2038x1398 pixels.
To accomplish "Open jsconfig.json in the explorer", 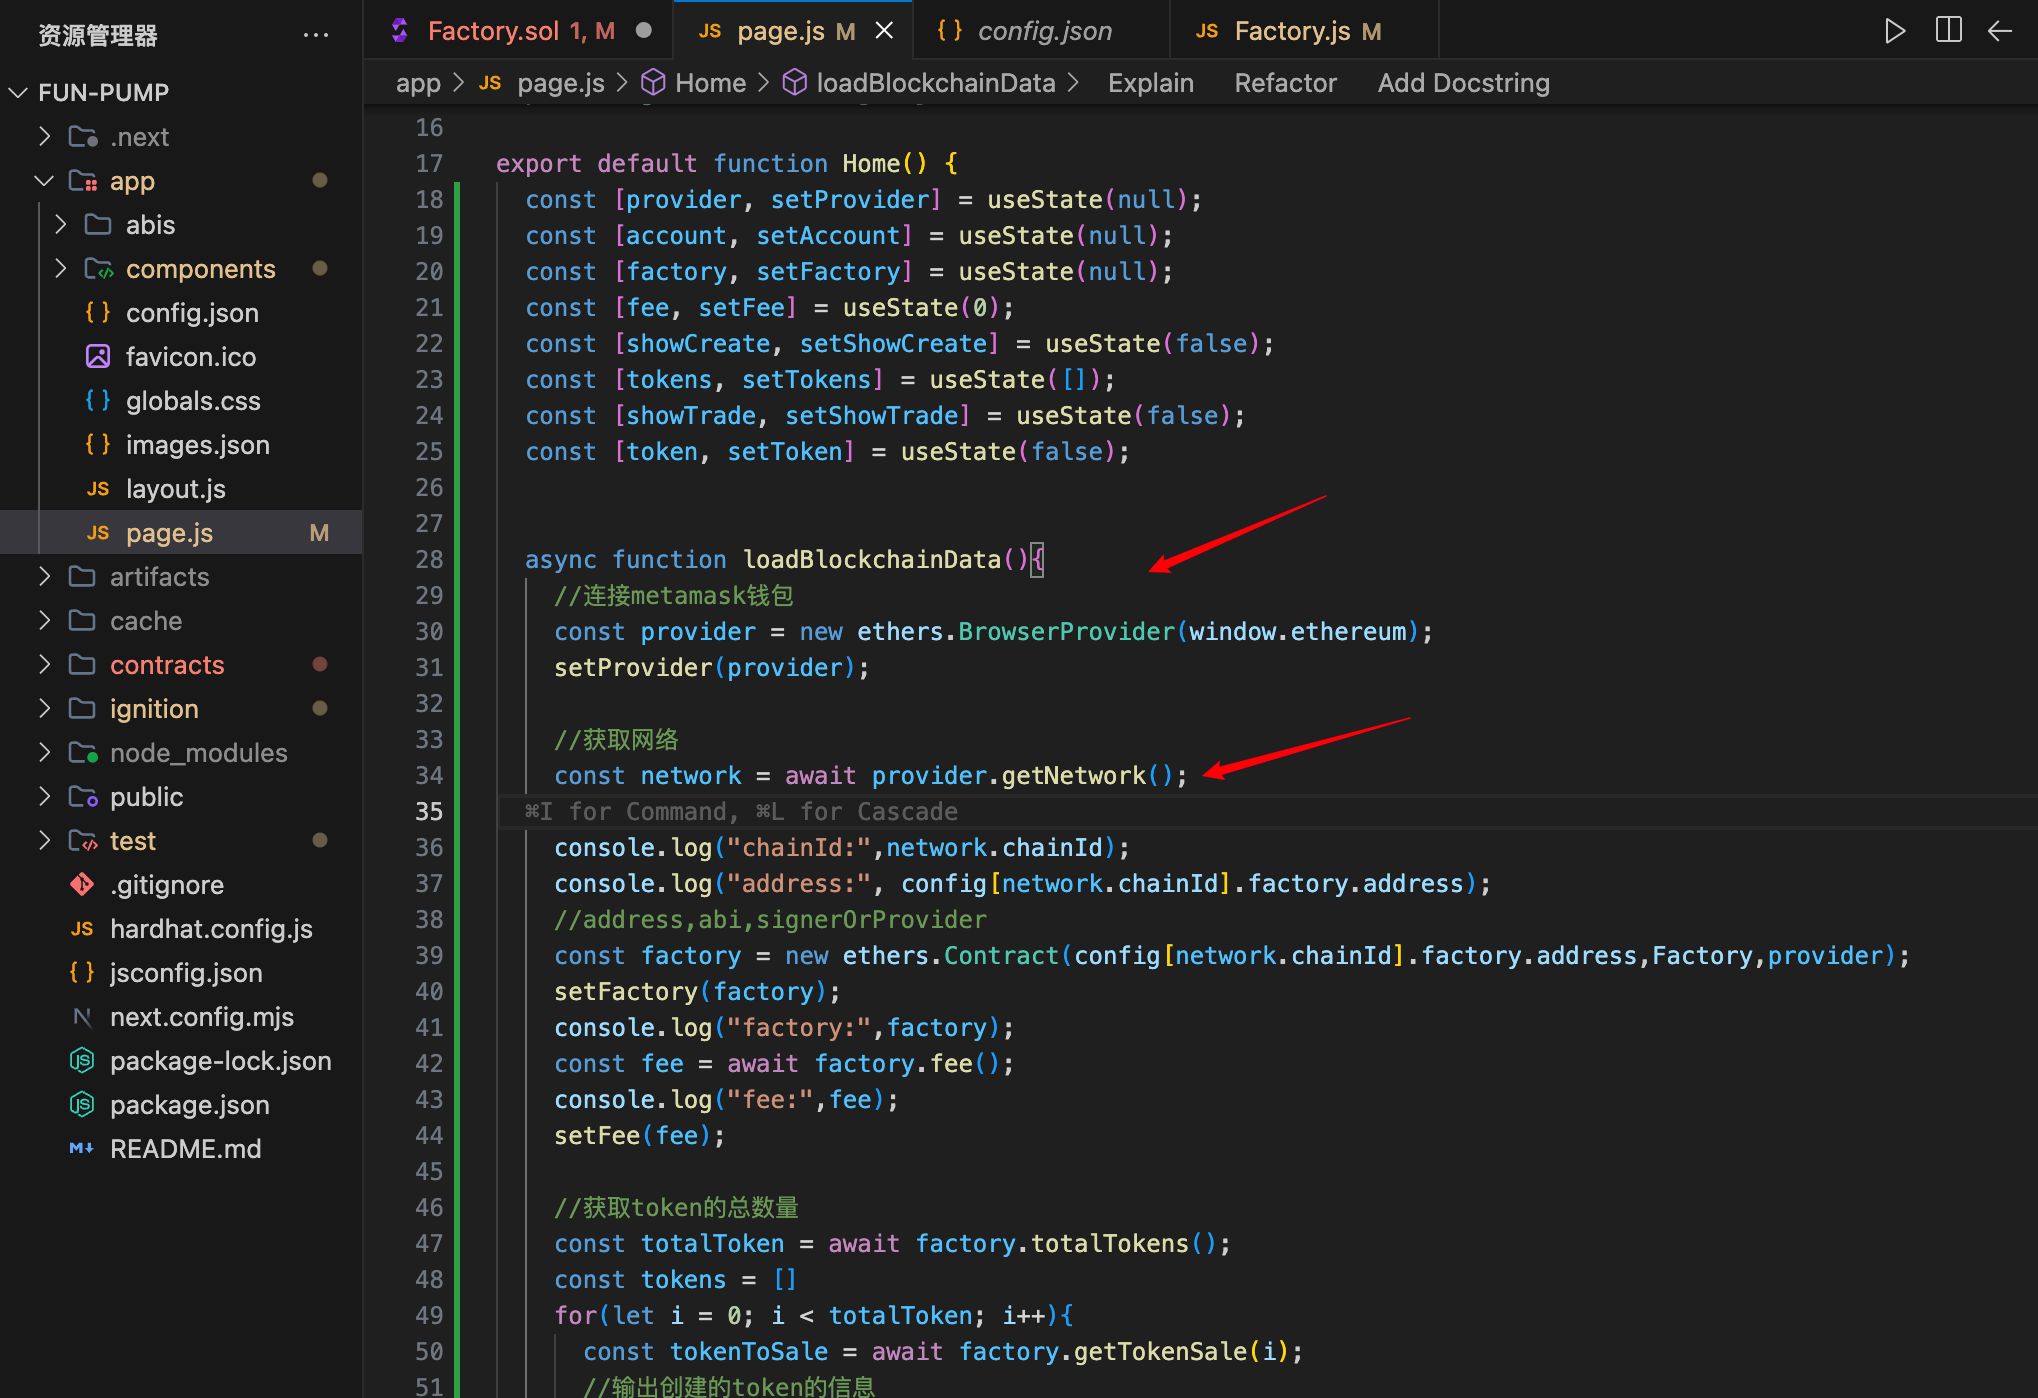I will click(x=186, y=973).
